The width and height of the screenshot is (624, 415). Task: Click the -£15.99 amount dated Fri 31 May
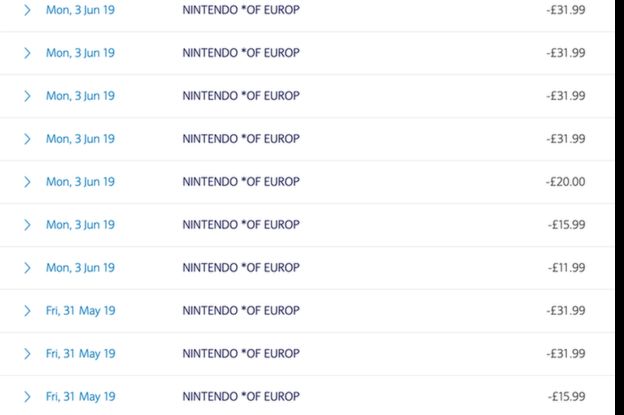click(x=567, y=397)
